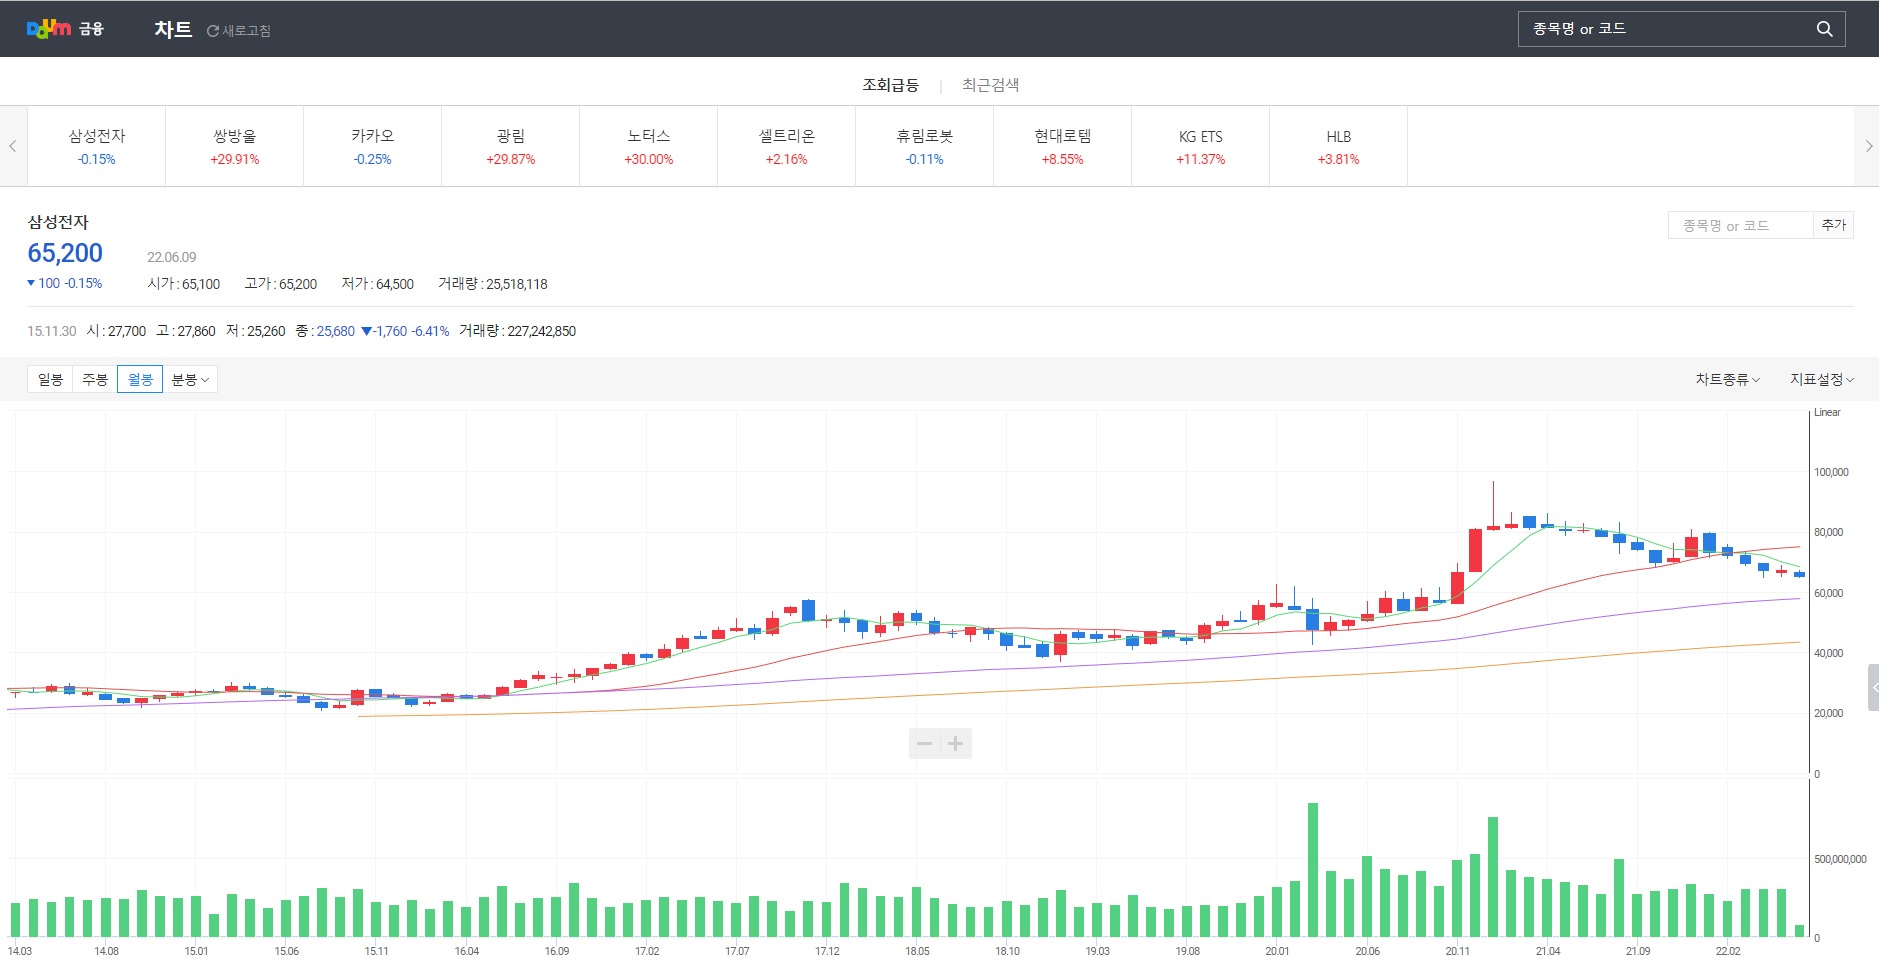Click the Linear scale label

[x=1827, y=412]
